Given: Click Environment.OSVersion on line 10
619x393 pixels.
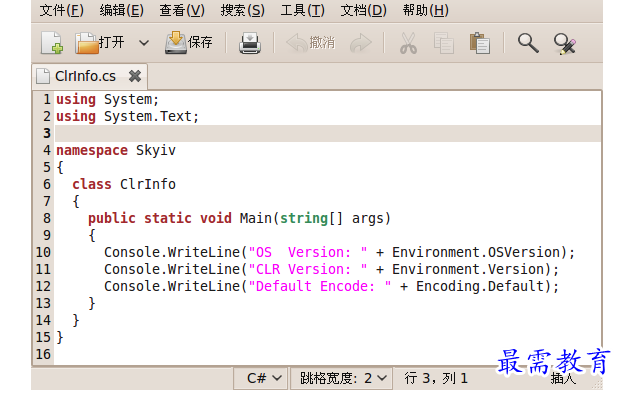Looking at the screenshot, I should (476, 252).
